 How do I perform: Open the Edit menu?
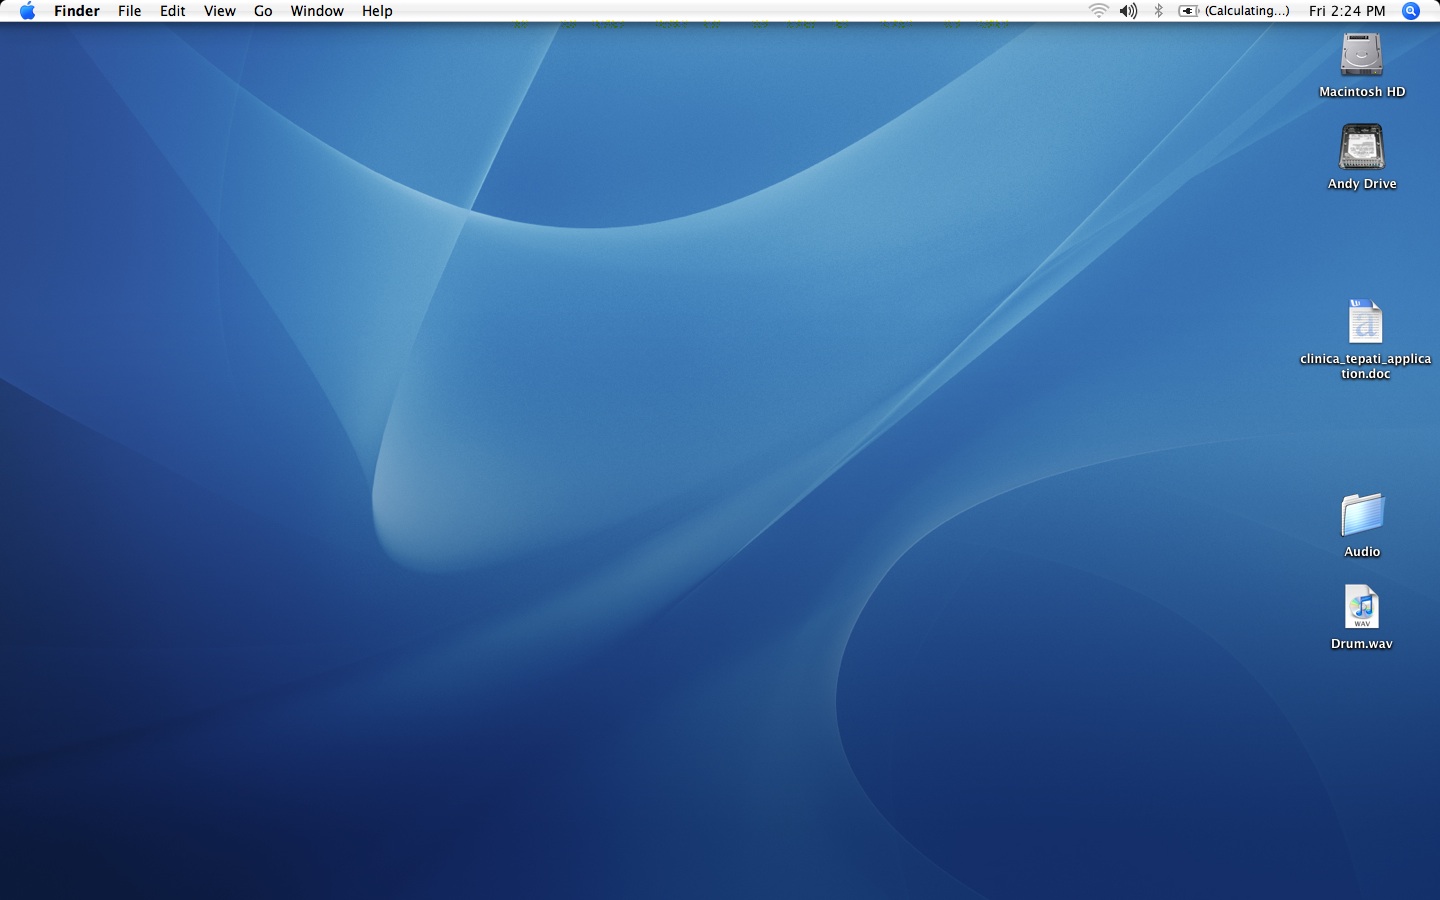click(x=172, y=11)
